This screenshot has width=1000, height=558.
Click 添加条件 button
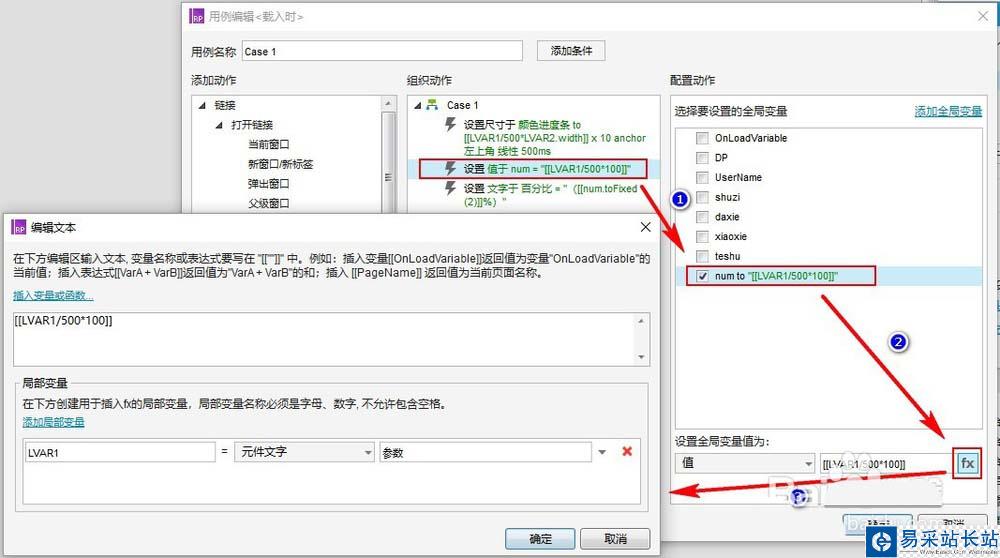(x=571, y=50)
